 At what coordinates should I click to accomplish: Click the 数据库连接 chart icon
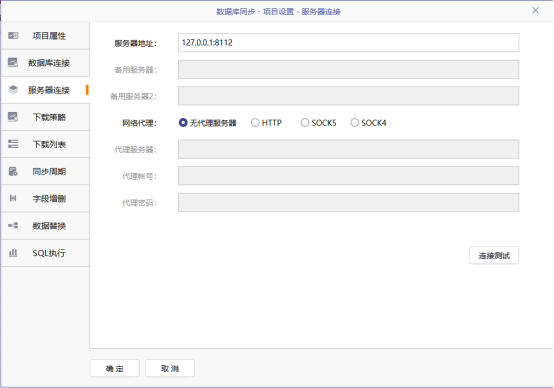13,63
